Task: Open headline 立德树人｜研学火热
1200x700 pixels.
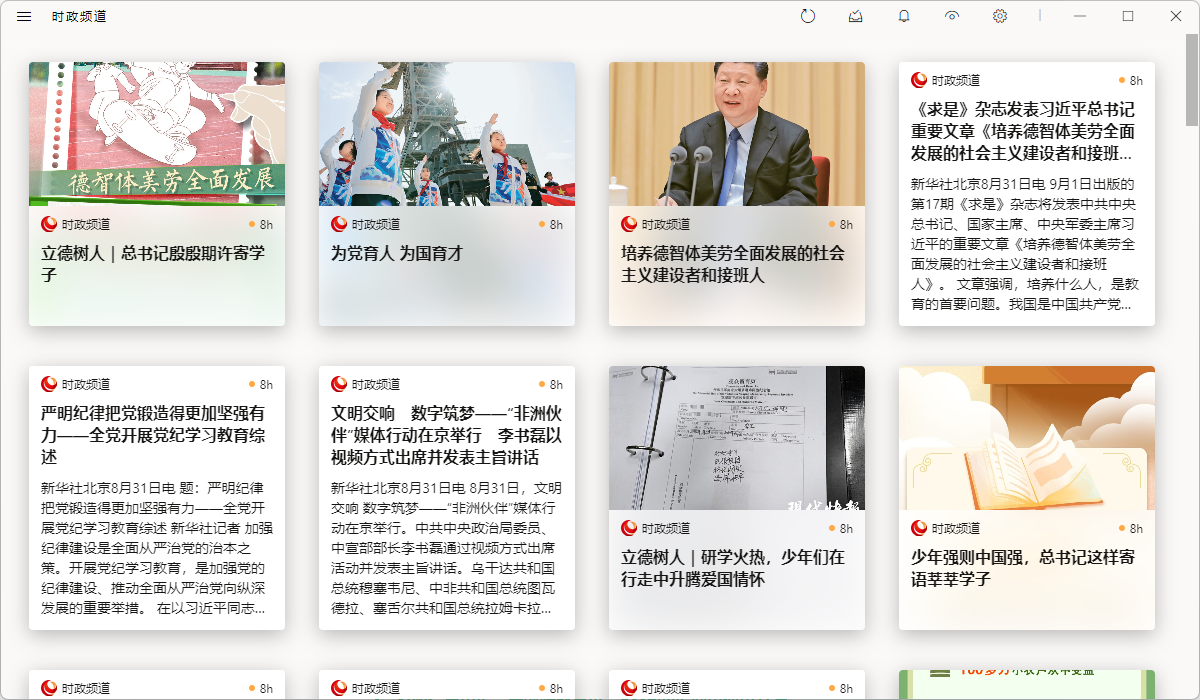Action: [733, 568]
